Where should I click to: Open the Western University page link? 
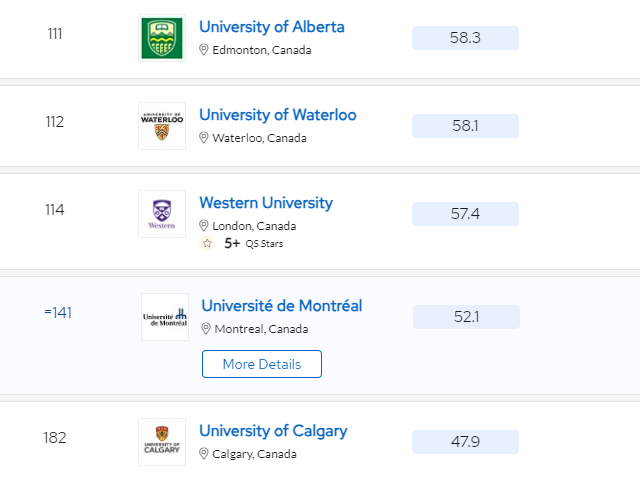click(265, 203)
